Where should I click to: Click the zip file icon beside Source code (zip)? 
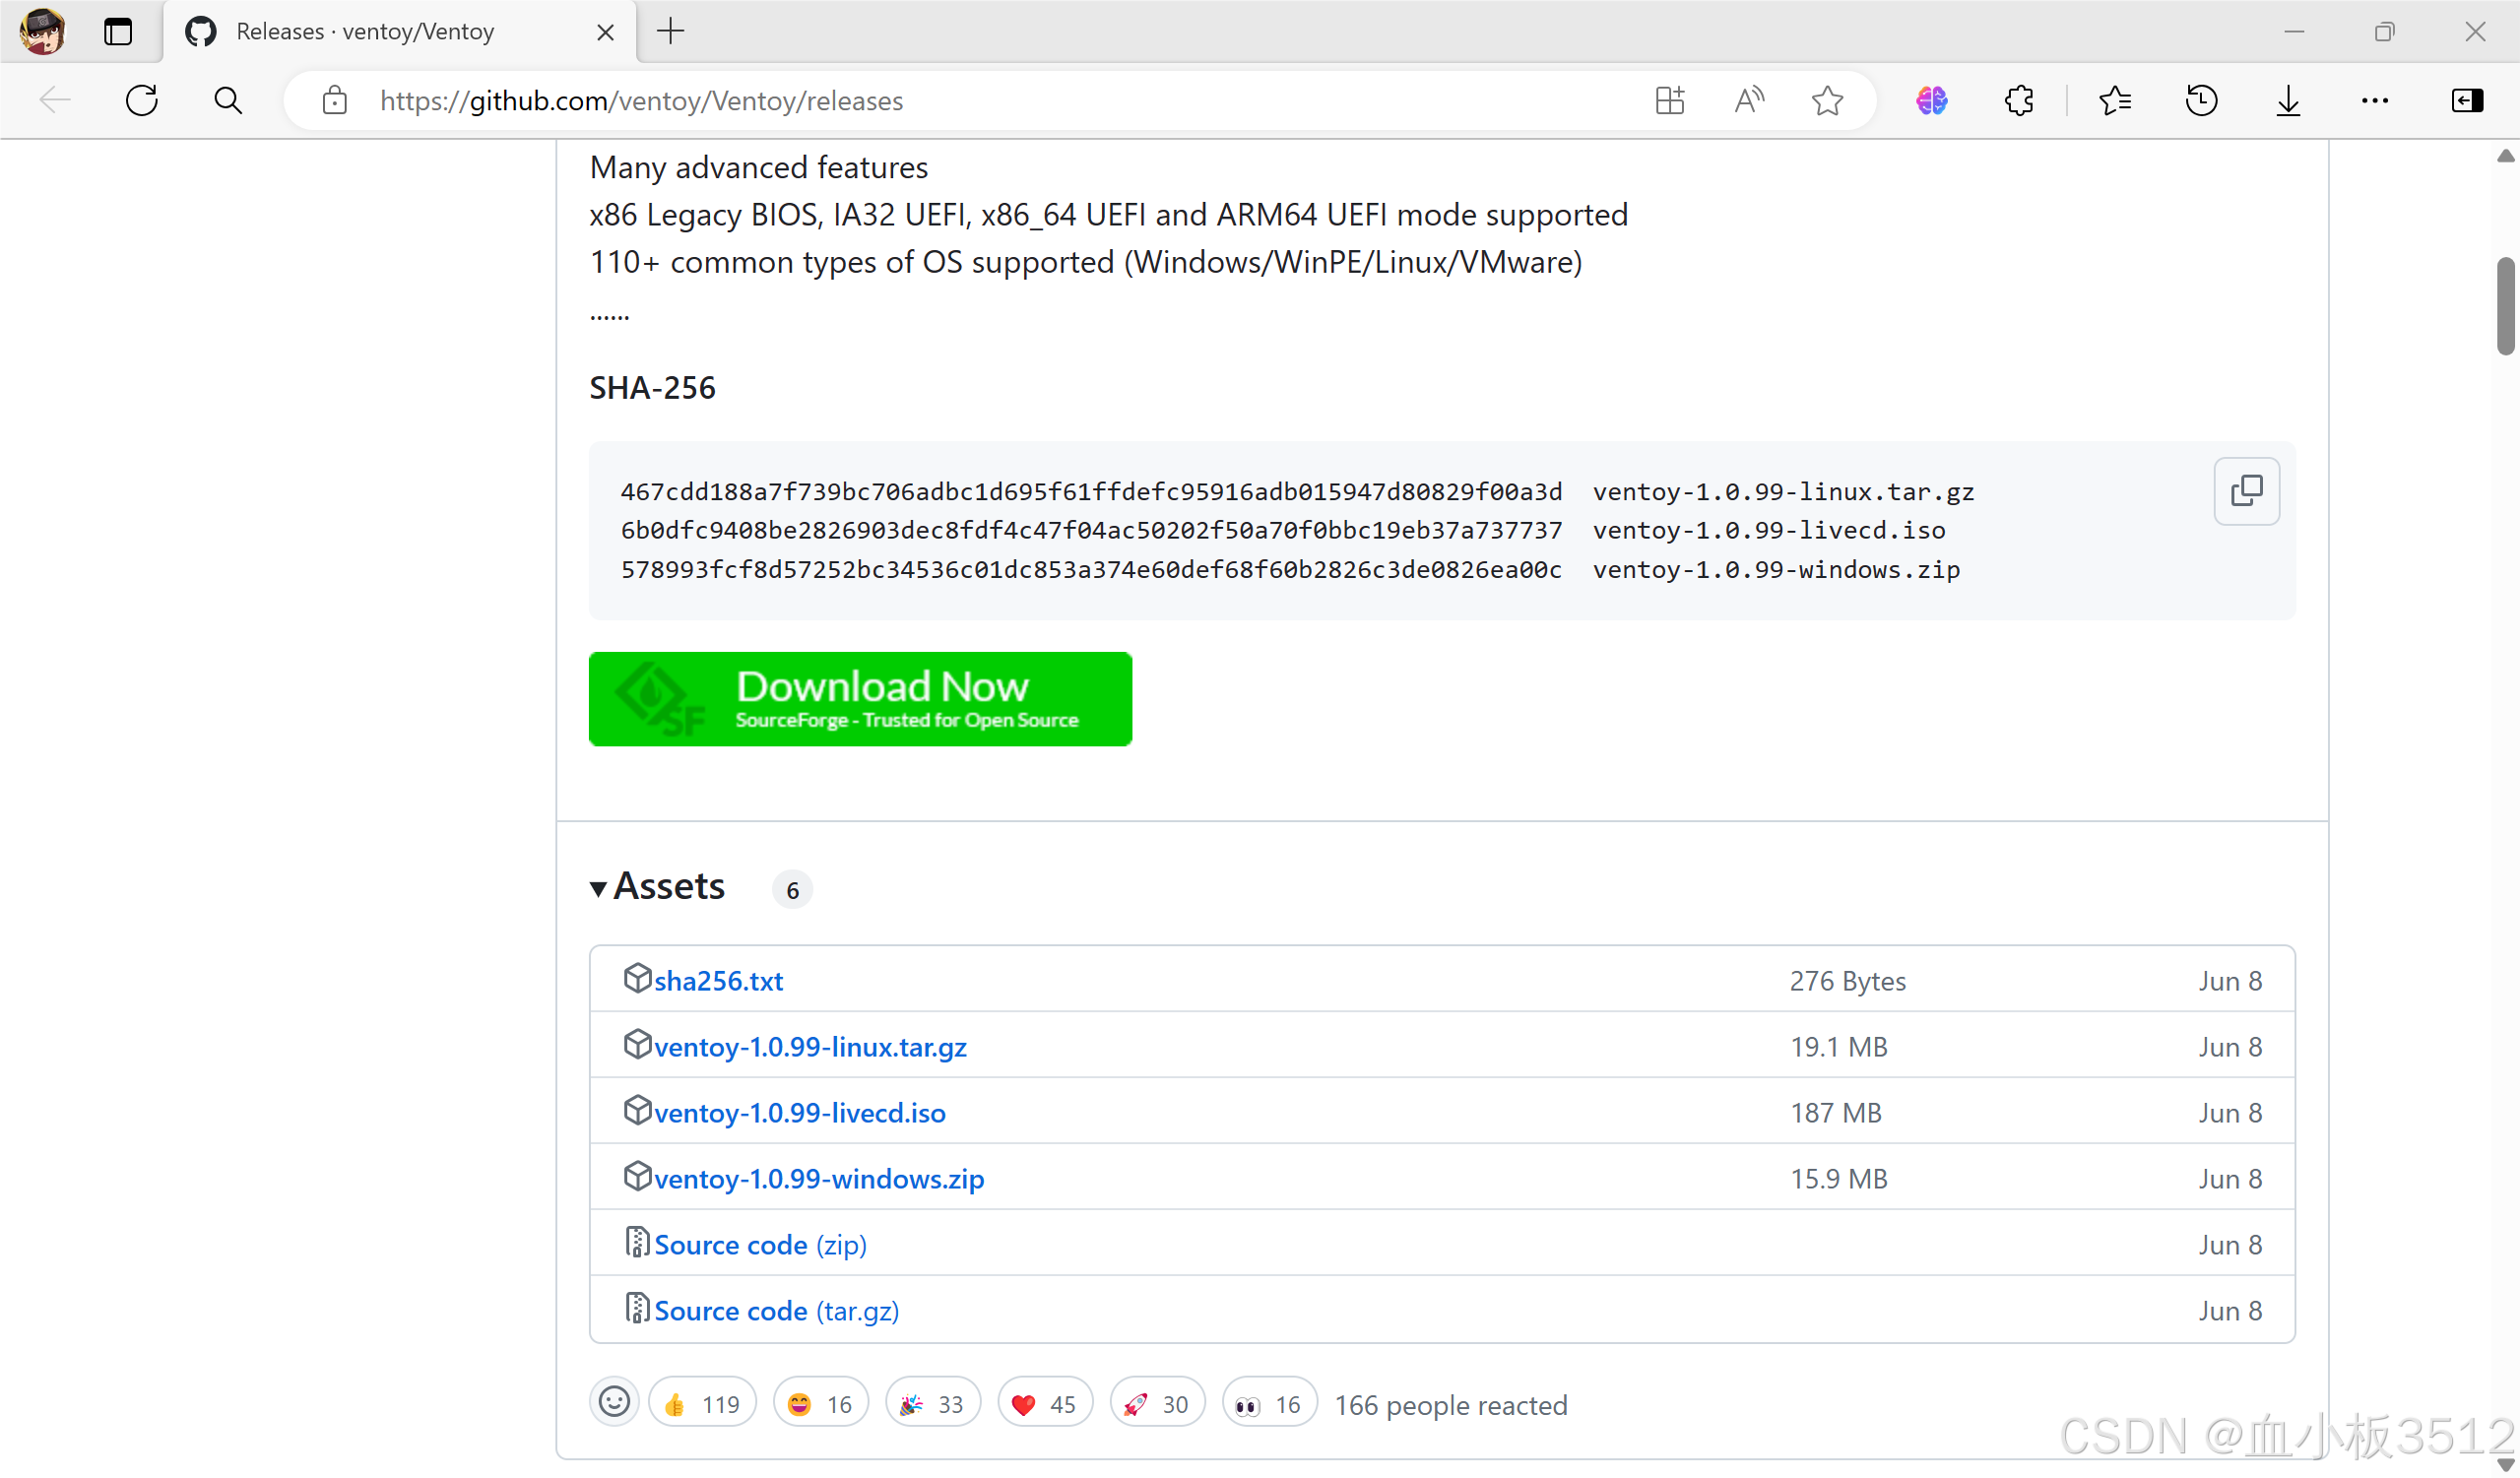click(637, 1242)
